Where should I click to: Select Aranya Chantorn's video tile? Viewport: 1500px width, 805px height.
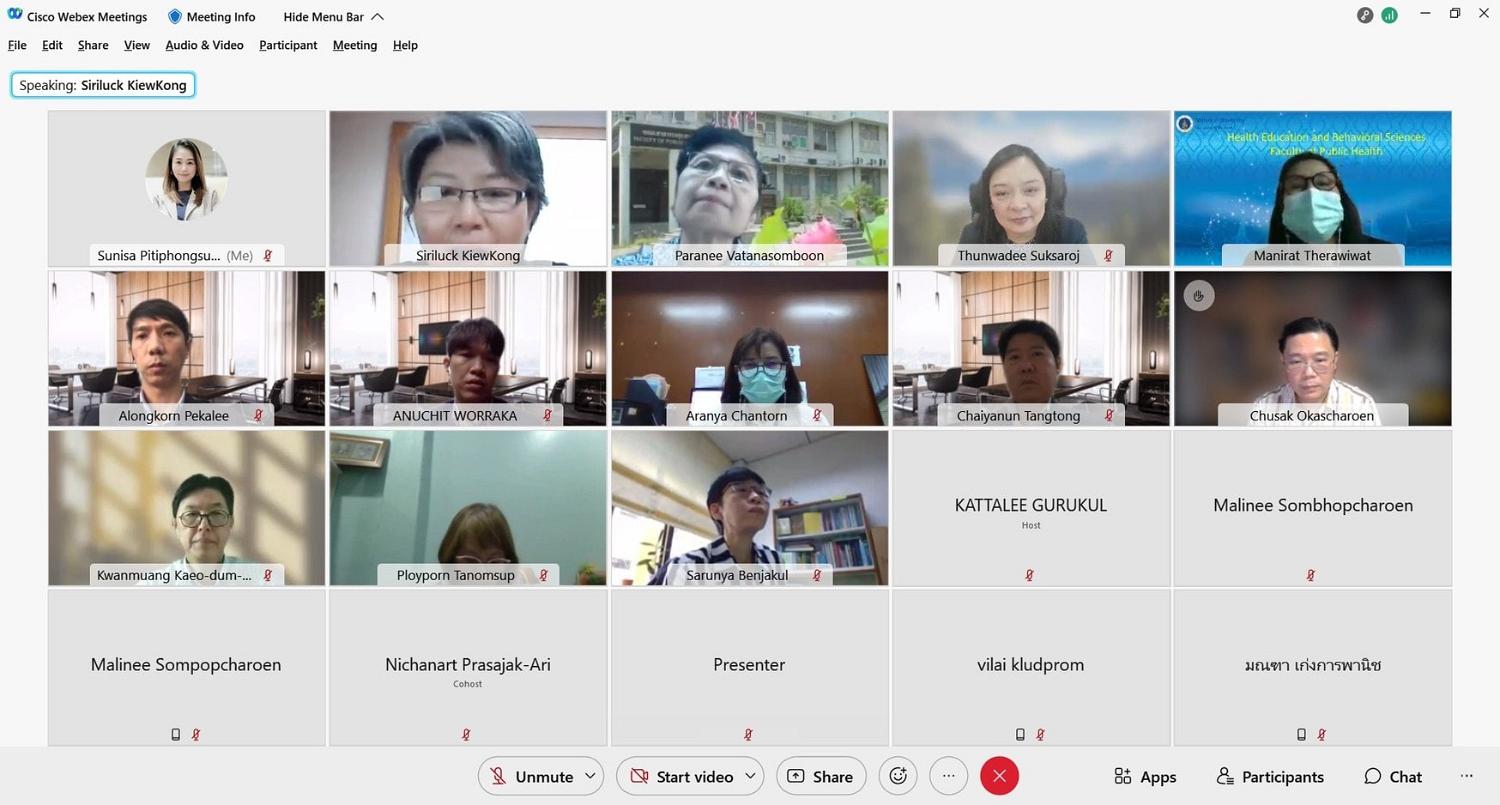(x=750, y=348)
